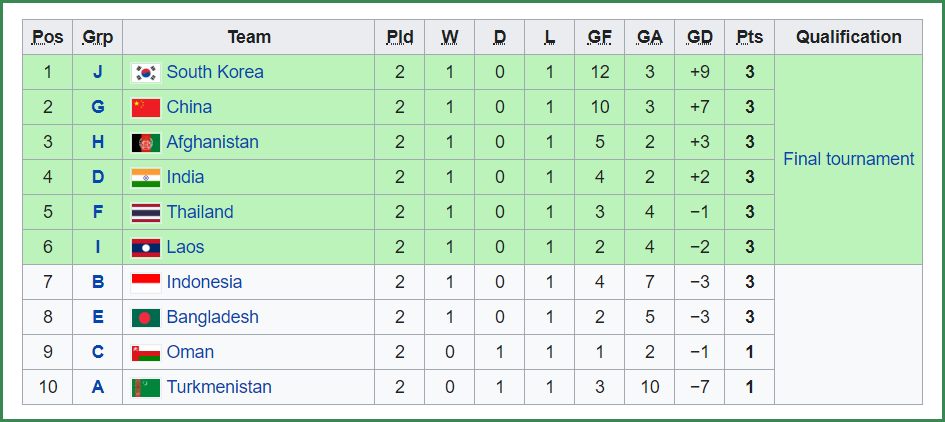Open the South Korea team link
This screenshot has height=422, width=945.
(215, 72)
